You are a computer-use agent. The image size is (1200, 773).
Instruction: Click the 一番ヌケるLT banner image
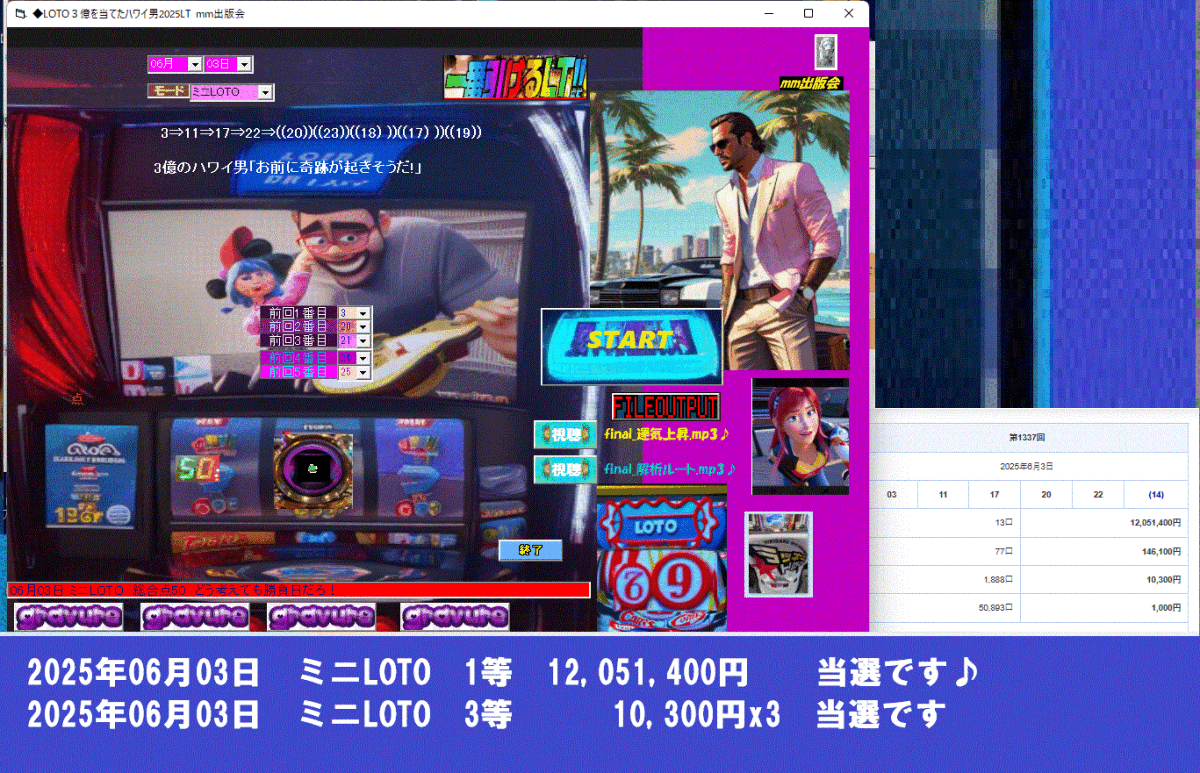(515, 77)
